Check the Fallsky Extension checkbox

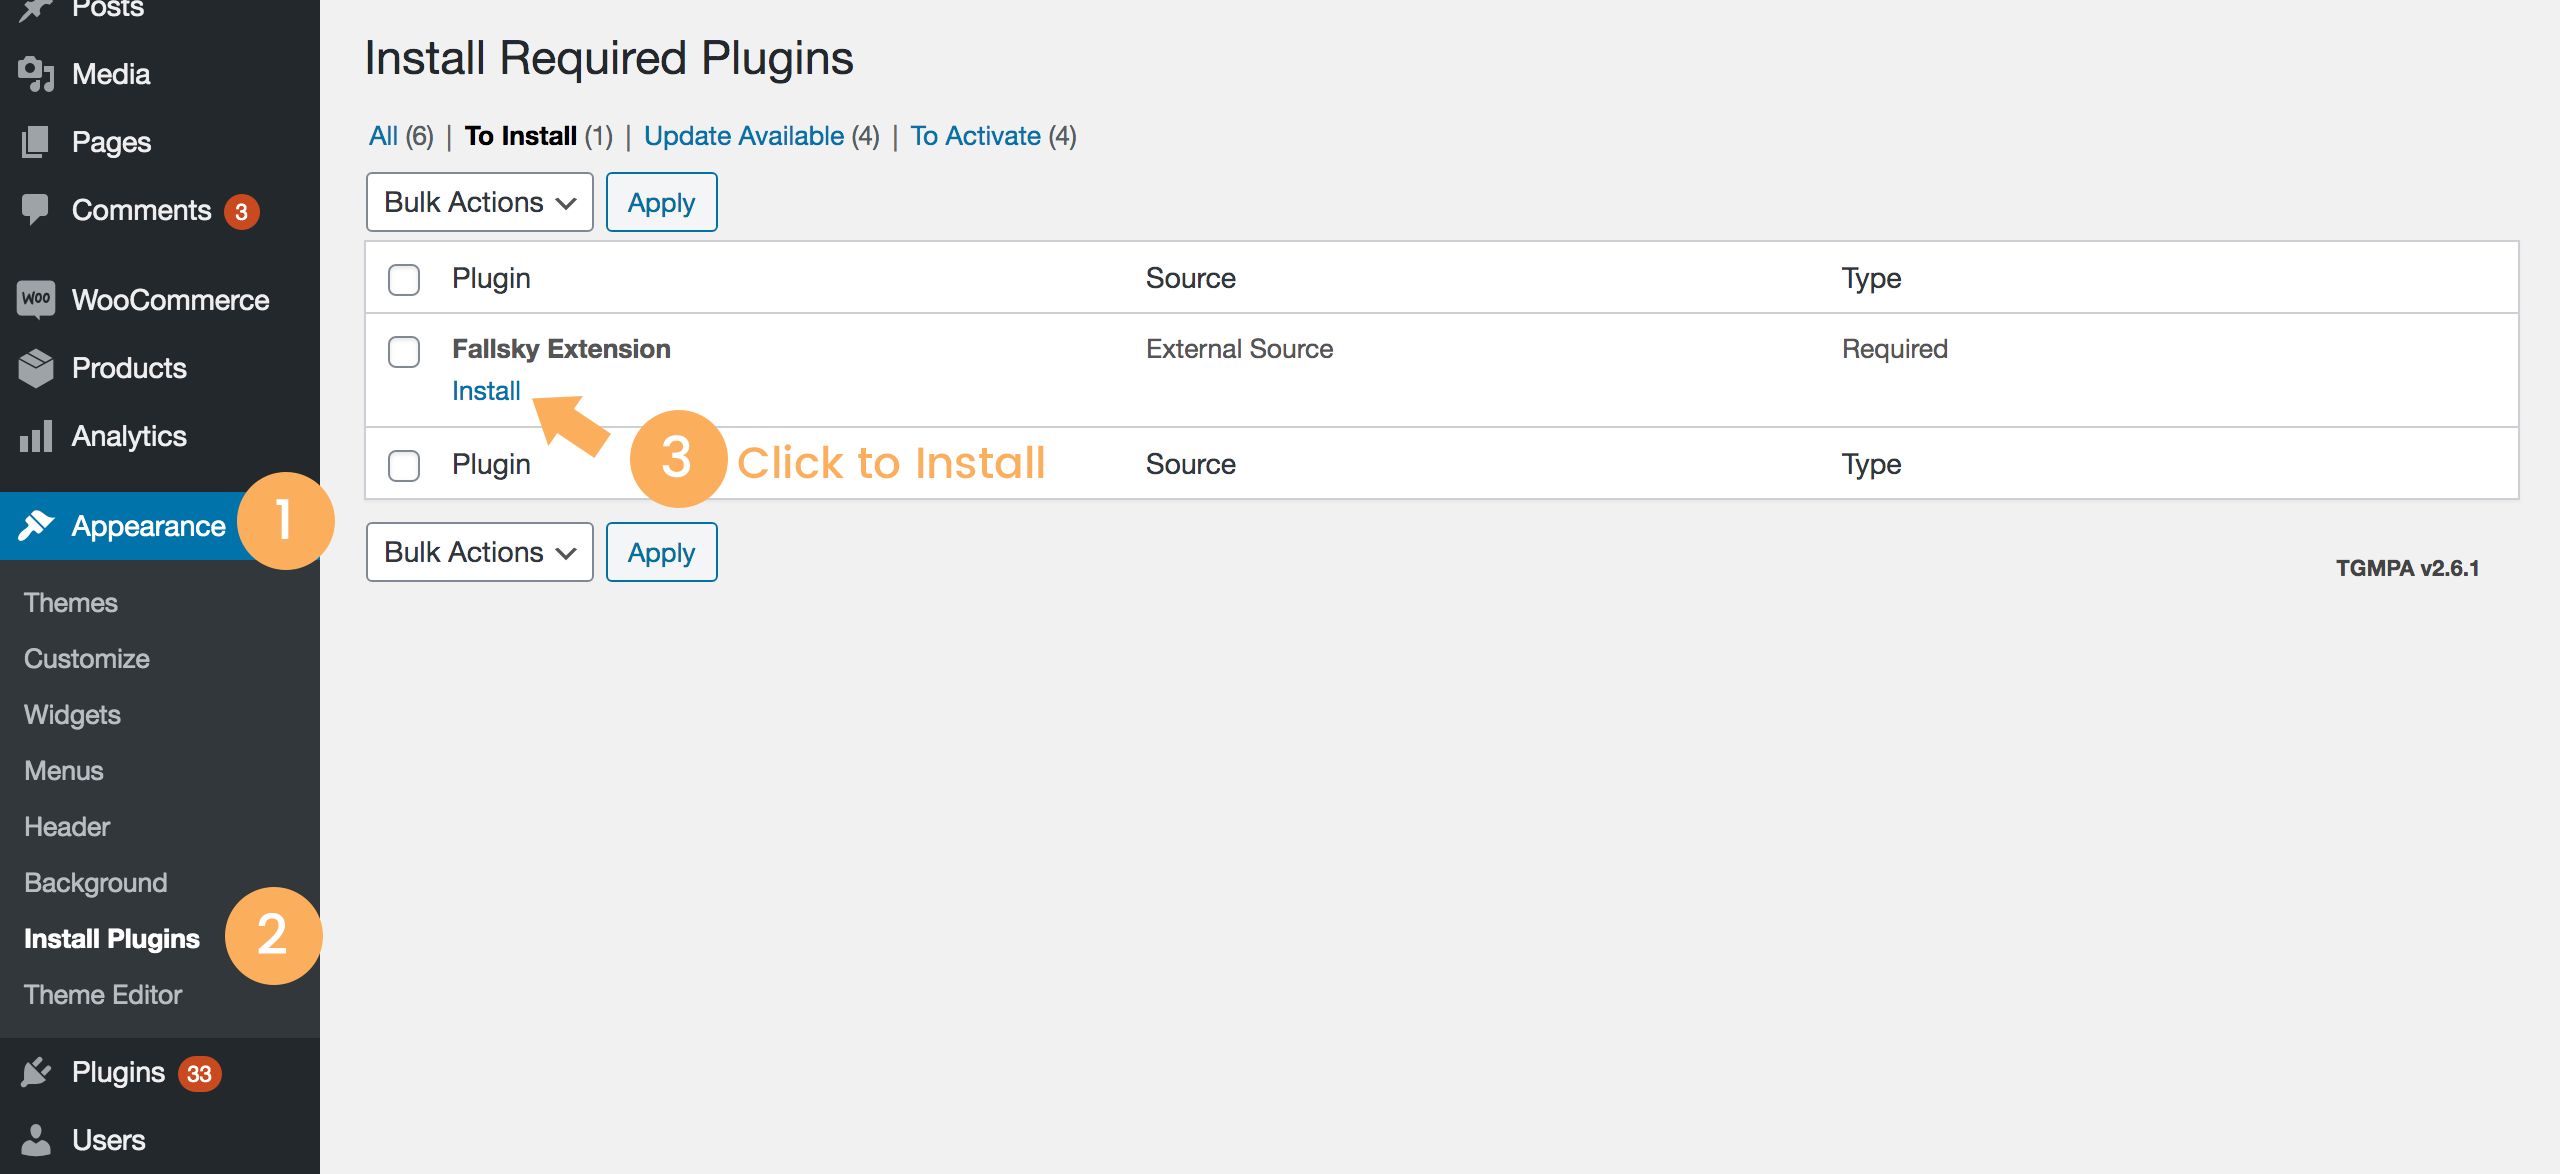pyautogui.click(x=404, y=352)
